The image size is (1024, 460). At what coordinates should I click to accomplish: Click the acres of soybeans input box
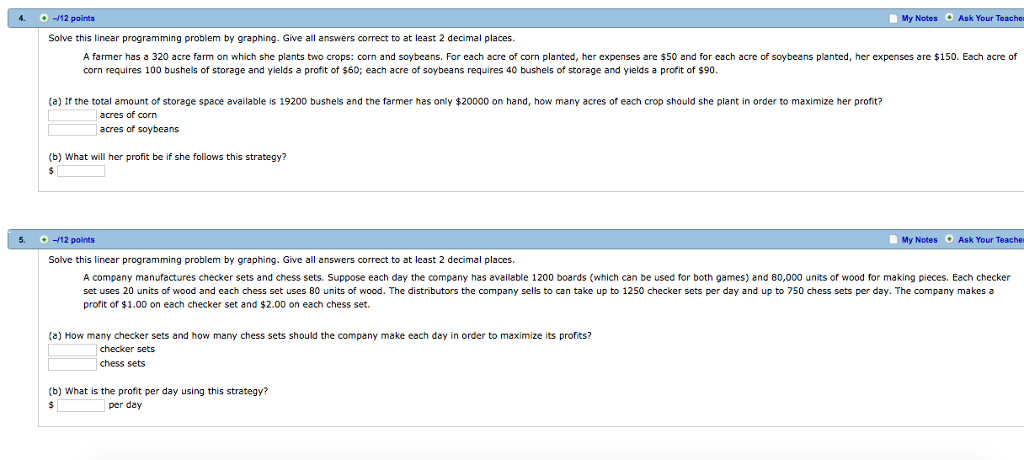pyautogui.click(x=72, y=129)
